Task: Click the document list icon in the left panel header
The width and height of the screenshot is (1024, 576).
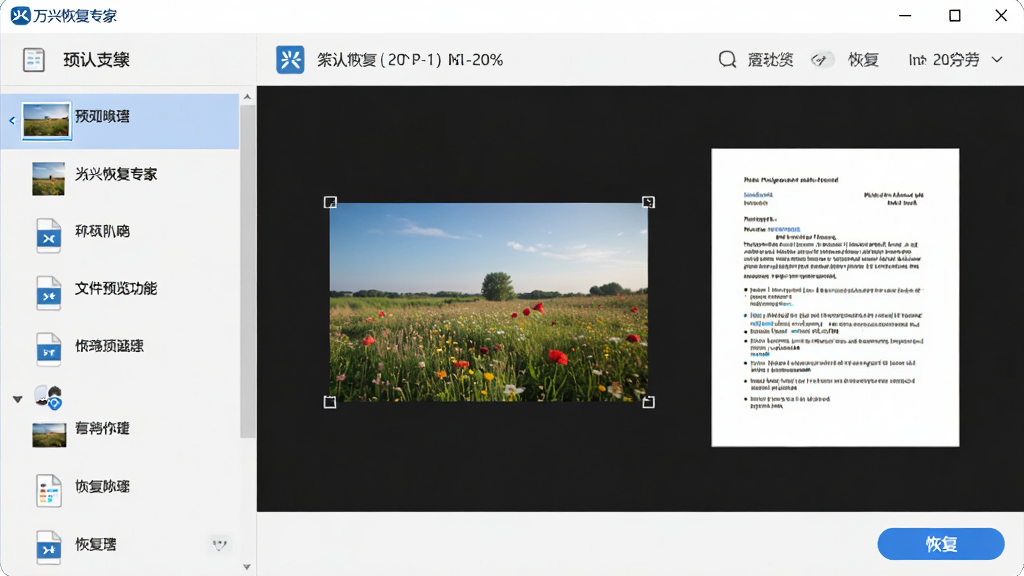Action: [x=33, y=59]
